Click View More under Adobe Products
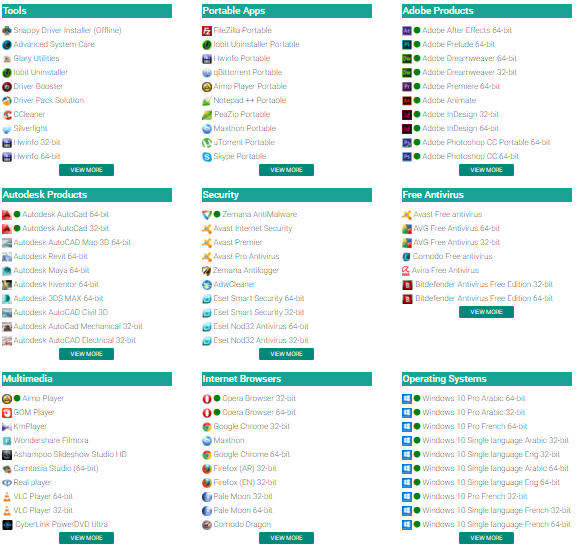Viewport: 578px width, 548px height. [486, 170]
